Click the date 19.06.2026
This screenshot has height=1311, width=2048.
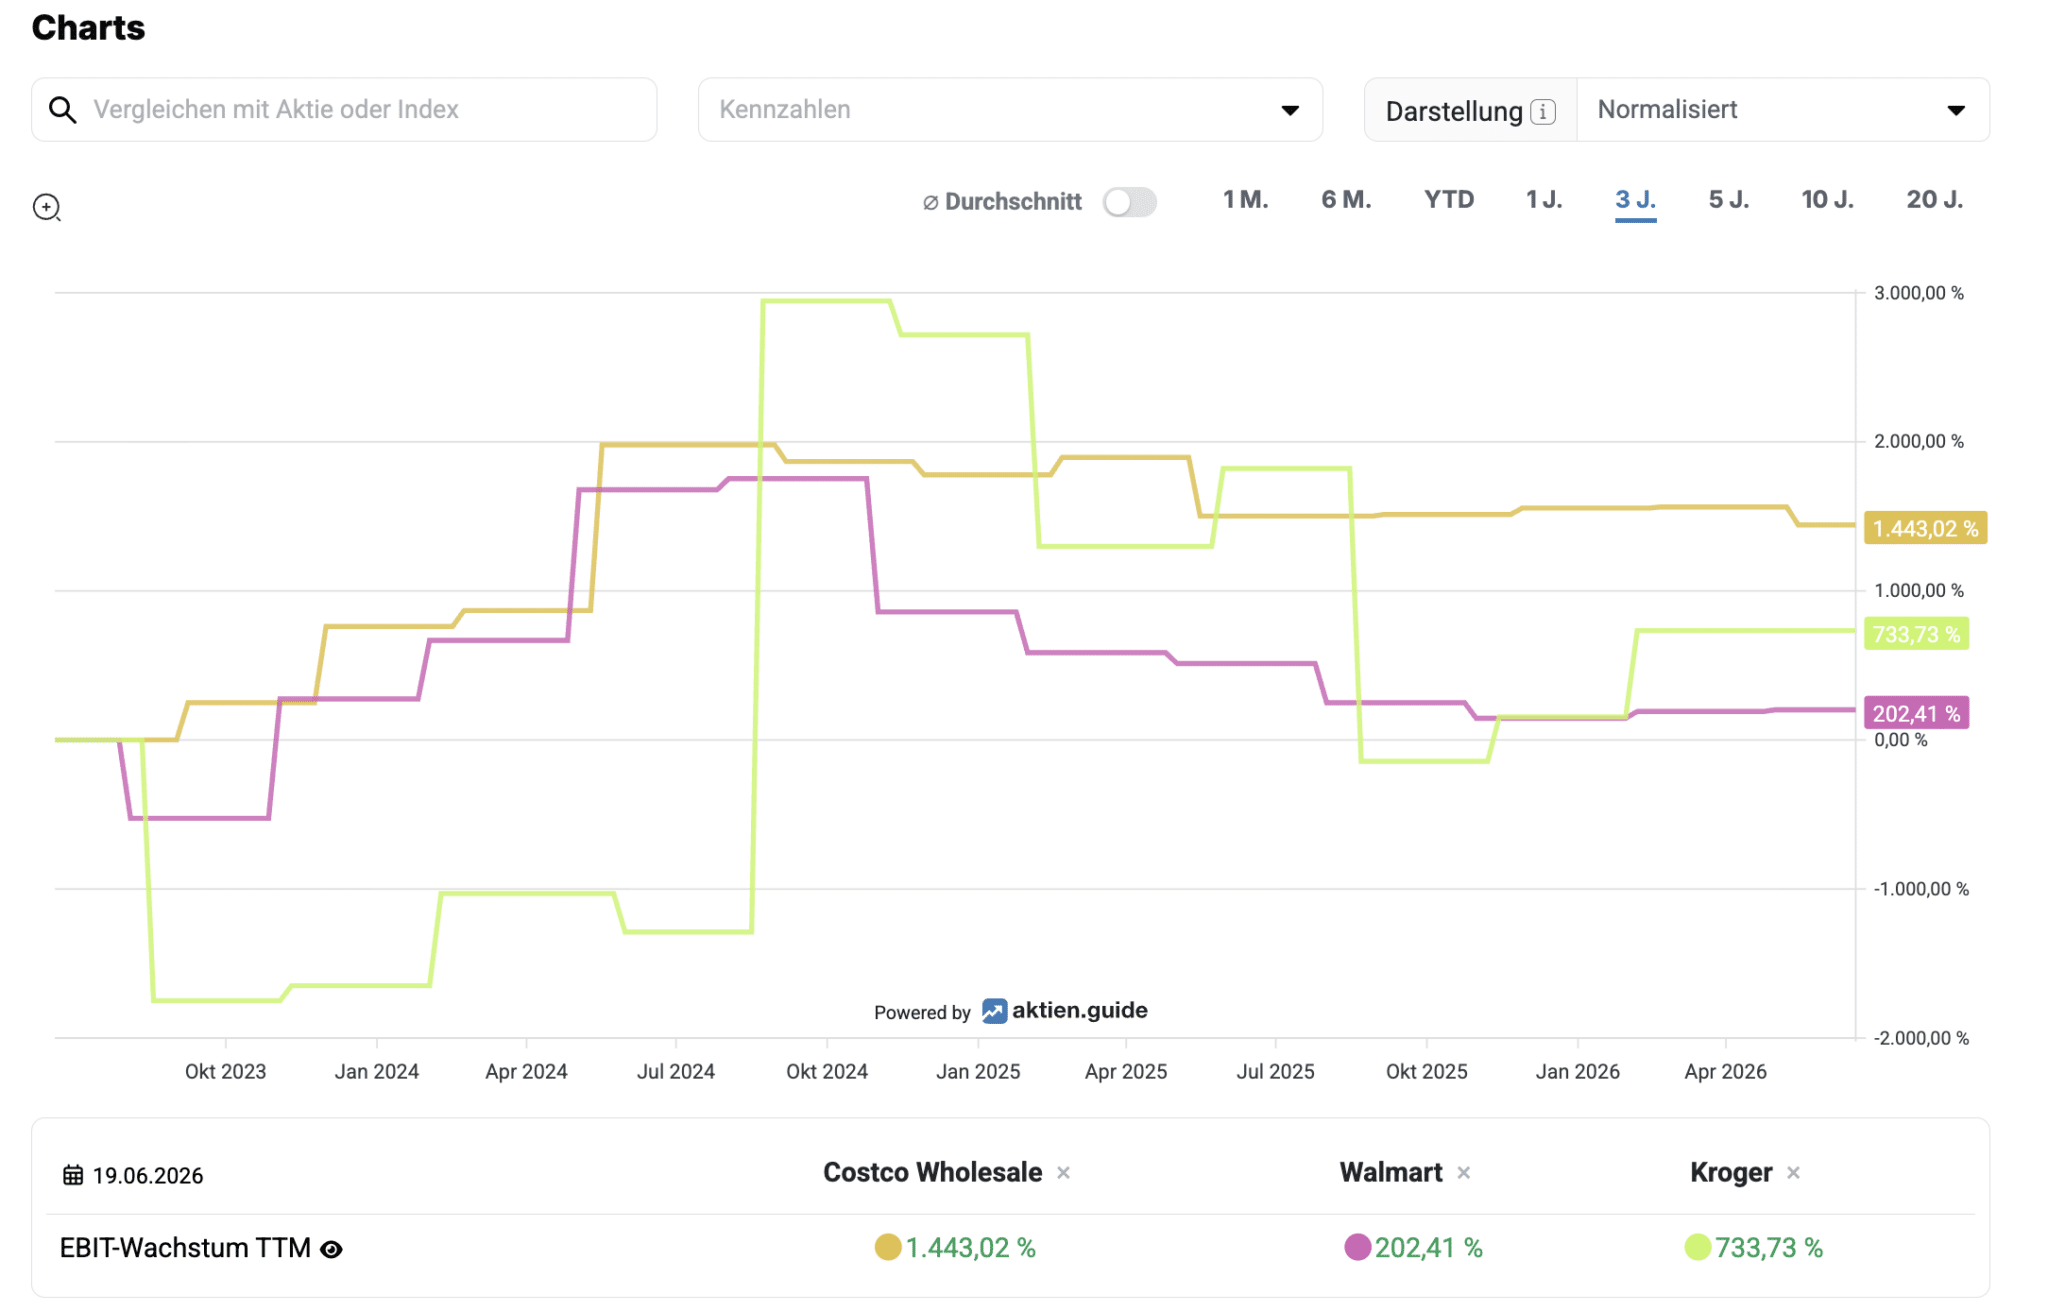point(148,1176)
